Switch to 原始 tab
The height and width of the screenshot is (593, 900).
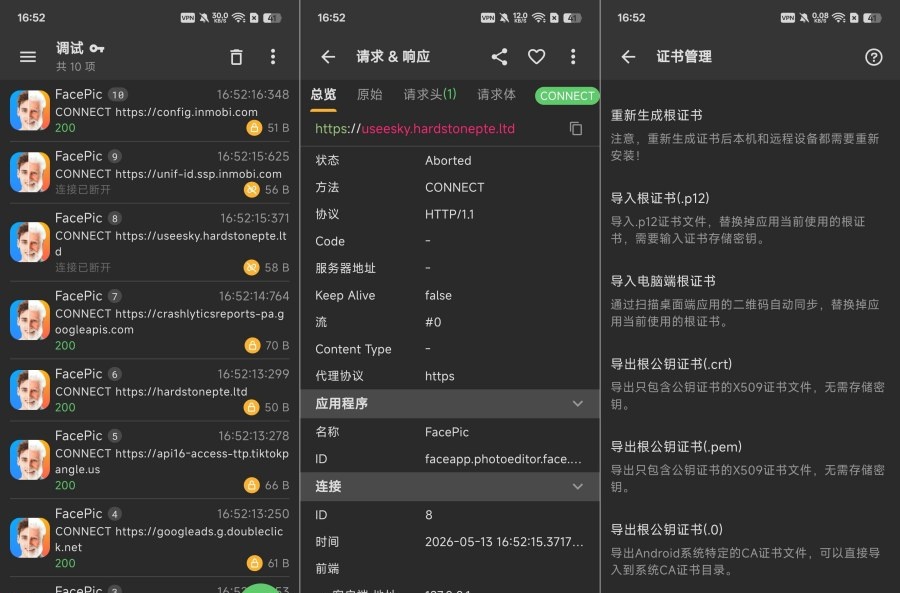tap(369, 95)
